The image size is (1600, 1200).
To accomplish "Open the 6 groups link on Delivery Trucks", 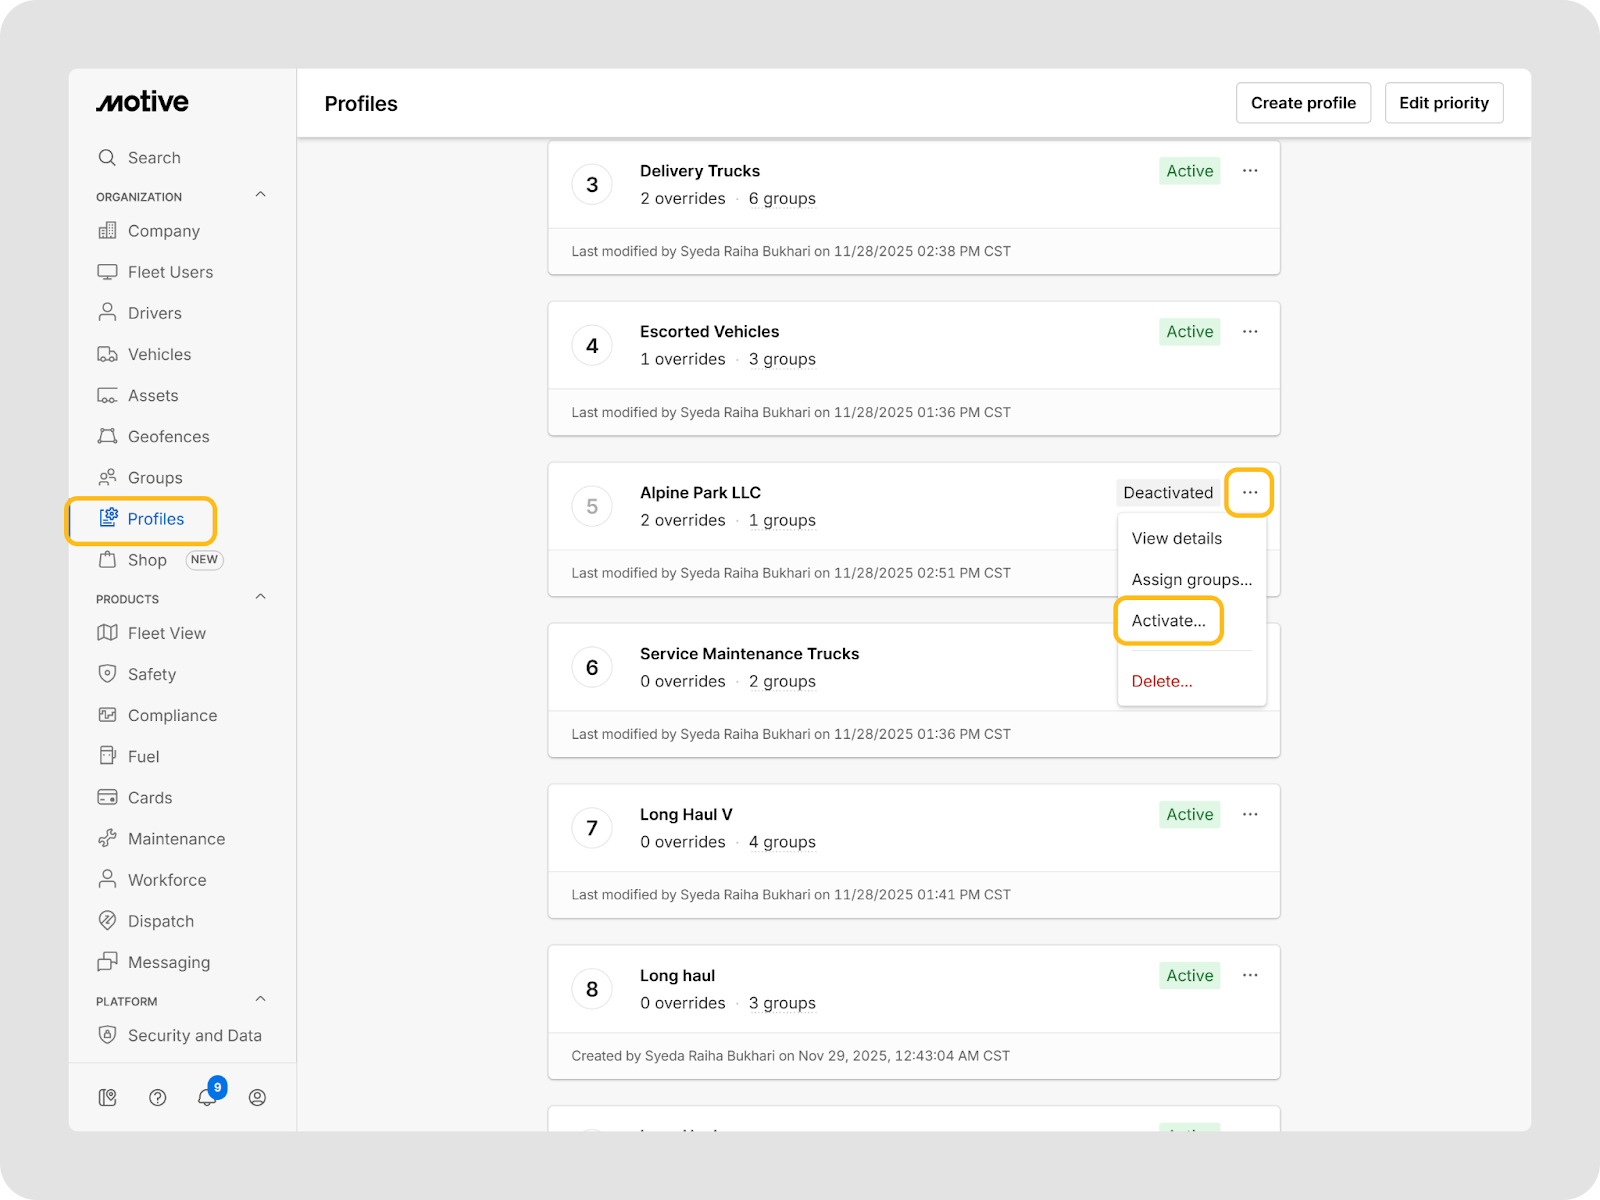I will pyautogui.click(x=782, y=199).
